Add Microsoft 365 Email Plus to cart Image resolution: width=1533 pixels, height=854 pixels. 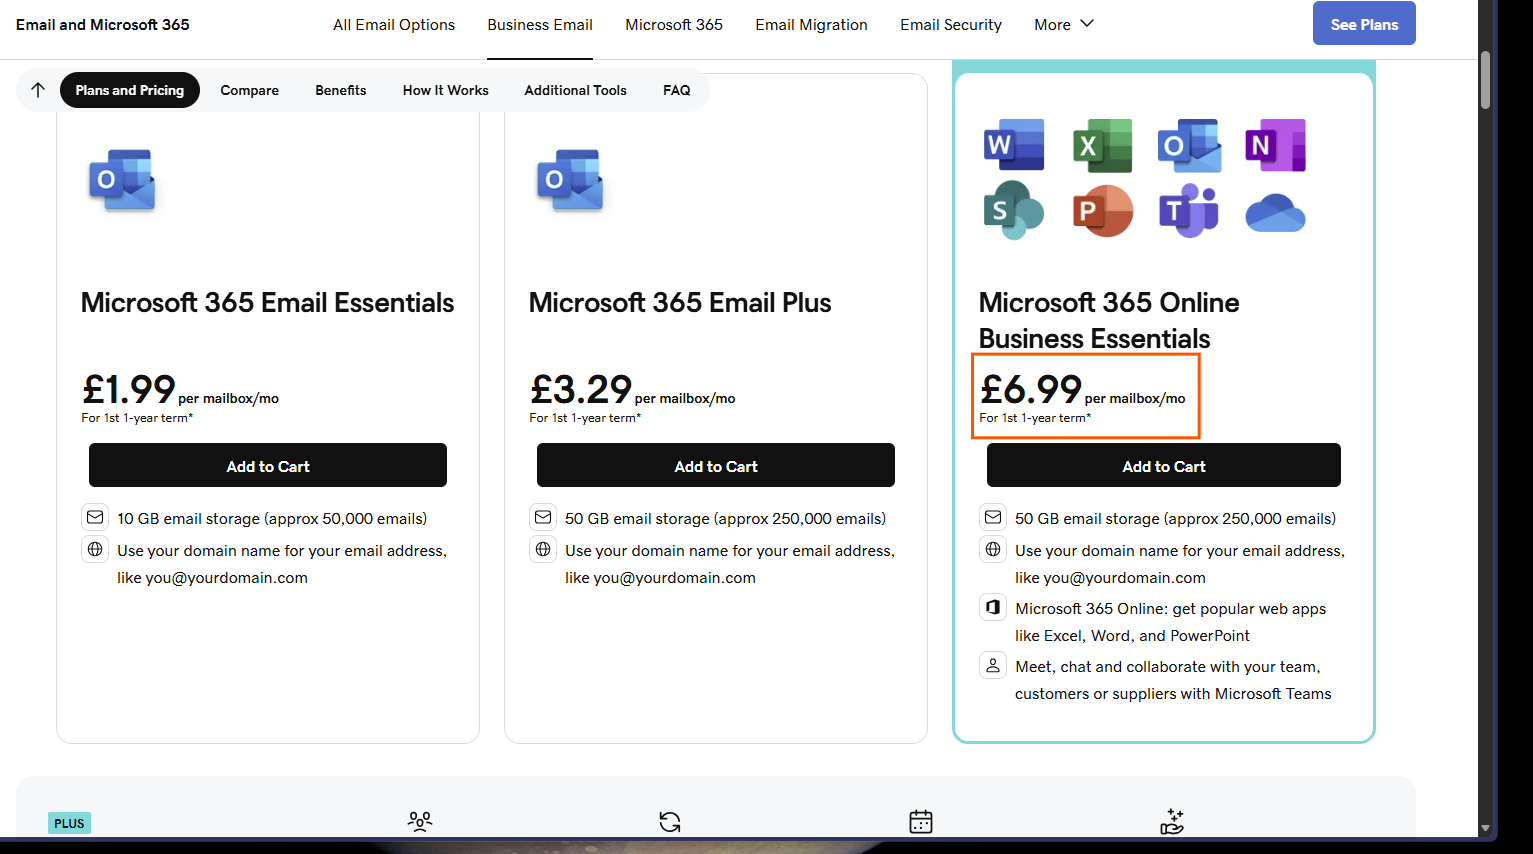click(716, 465)
